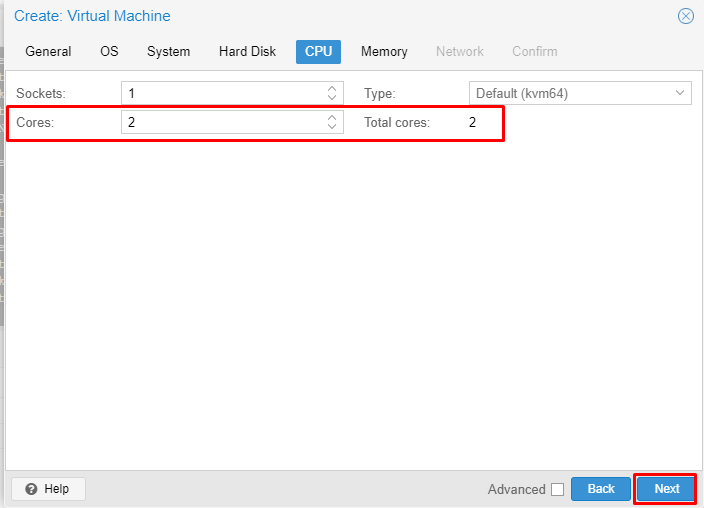
Task: Click the greyed-out Network tab
Action: 459,51
